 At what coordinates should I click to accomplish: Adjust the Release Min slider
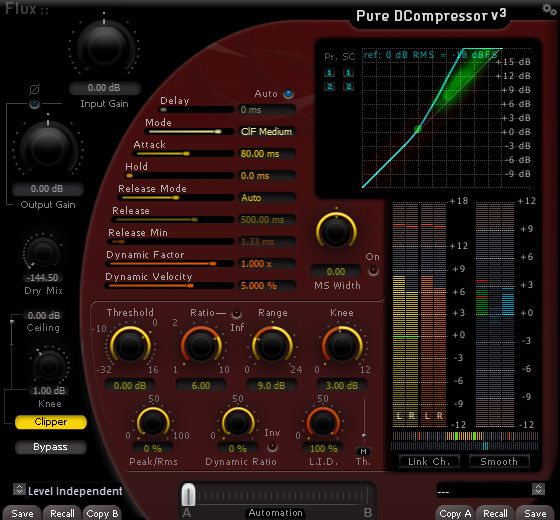(x=171, y=242)
